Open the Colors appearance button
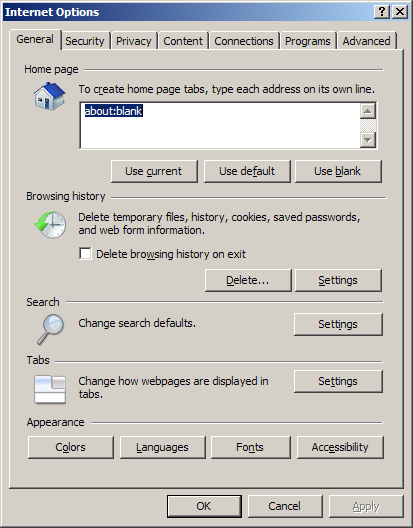Image resolution: width=413 pixels, height=528 pixels. pos(71,447)
